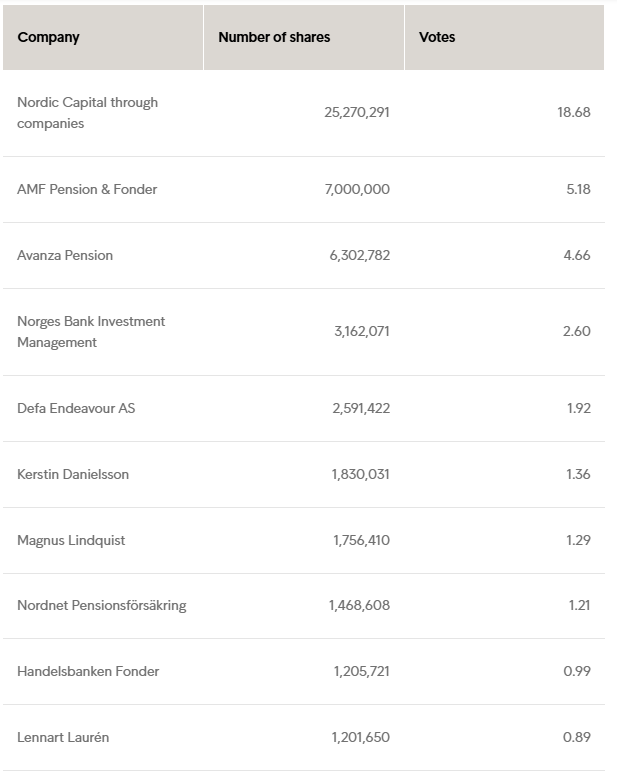Click Nordnet Pensionsförsäkring company name
The image size is (617, 779).
click(102, 605)
